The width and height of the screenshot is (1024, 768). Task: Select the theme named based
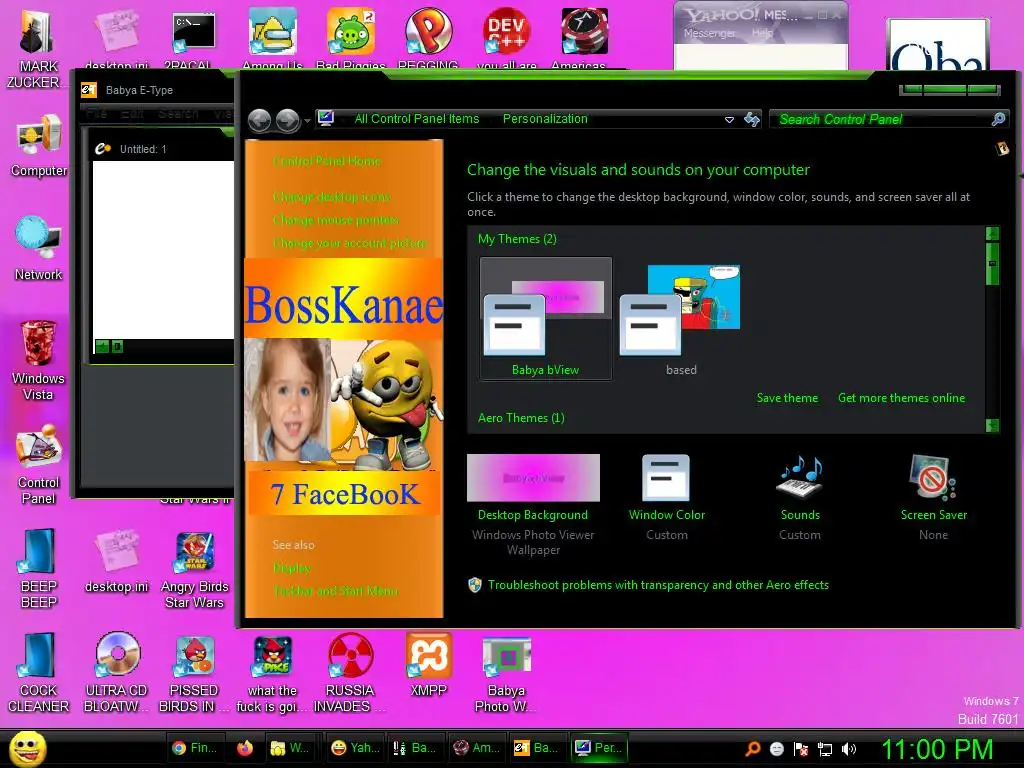click(680, 319)
